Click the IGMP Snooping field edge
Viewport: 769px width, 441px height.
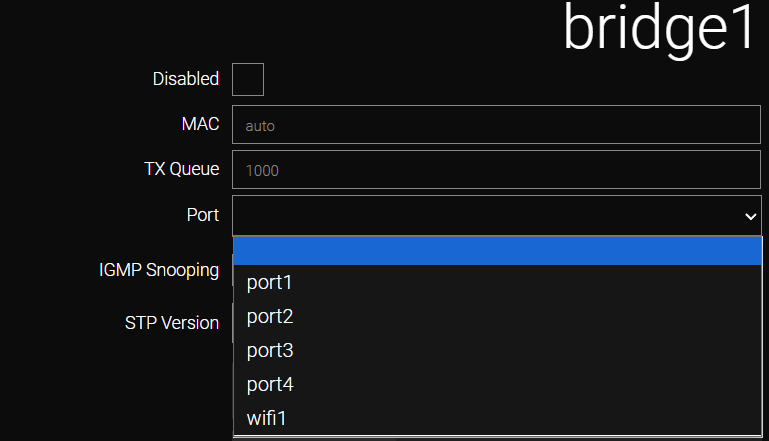(x=232, y=270)
